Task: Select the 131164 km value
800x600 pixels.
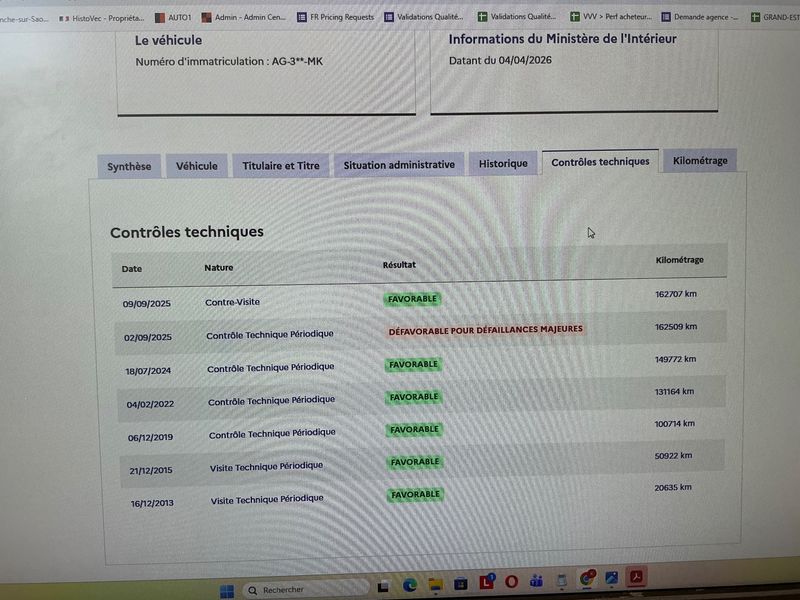Action: coord(674,392)
